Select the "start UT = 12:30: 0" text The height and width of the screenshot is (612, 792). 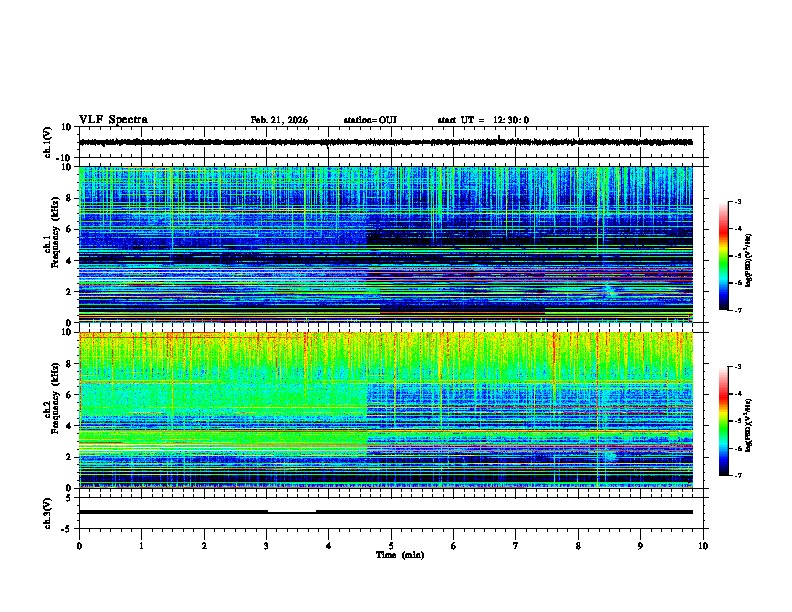point(483,120)
